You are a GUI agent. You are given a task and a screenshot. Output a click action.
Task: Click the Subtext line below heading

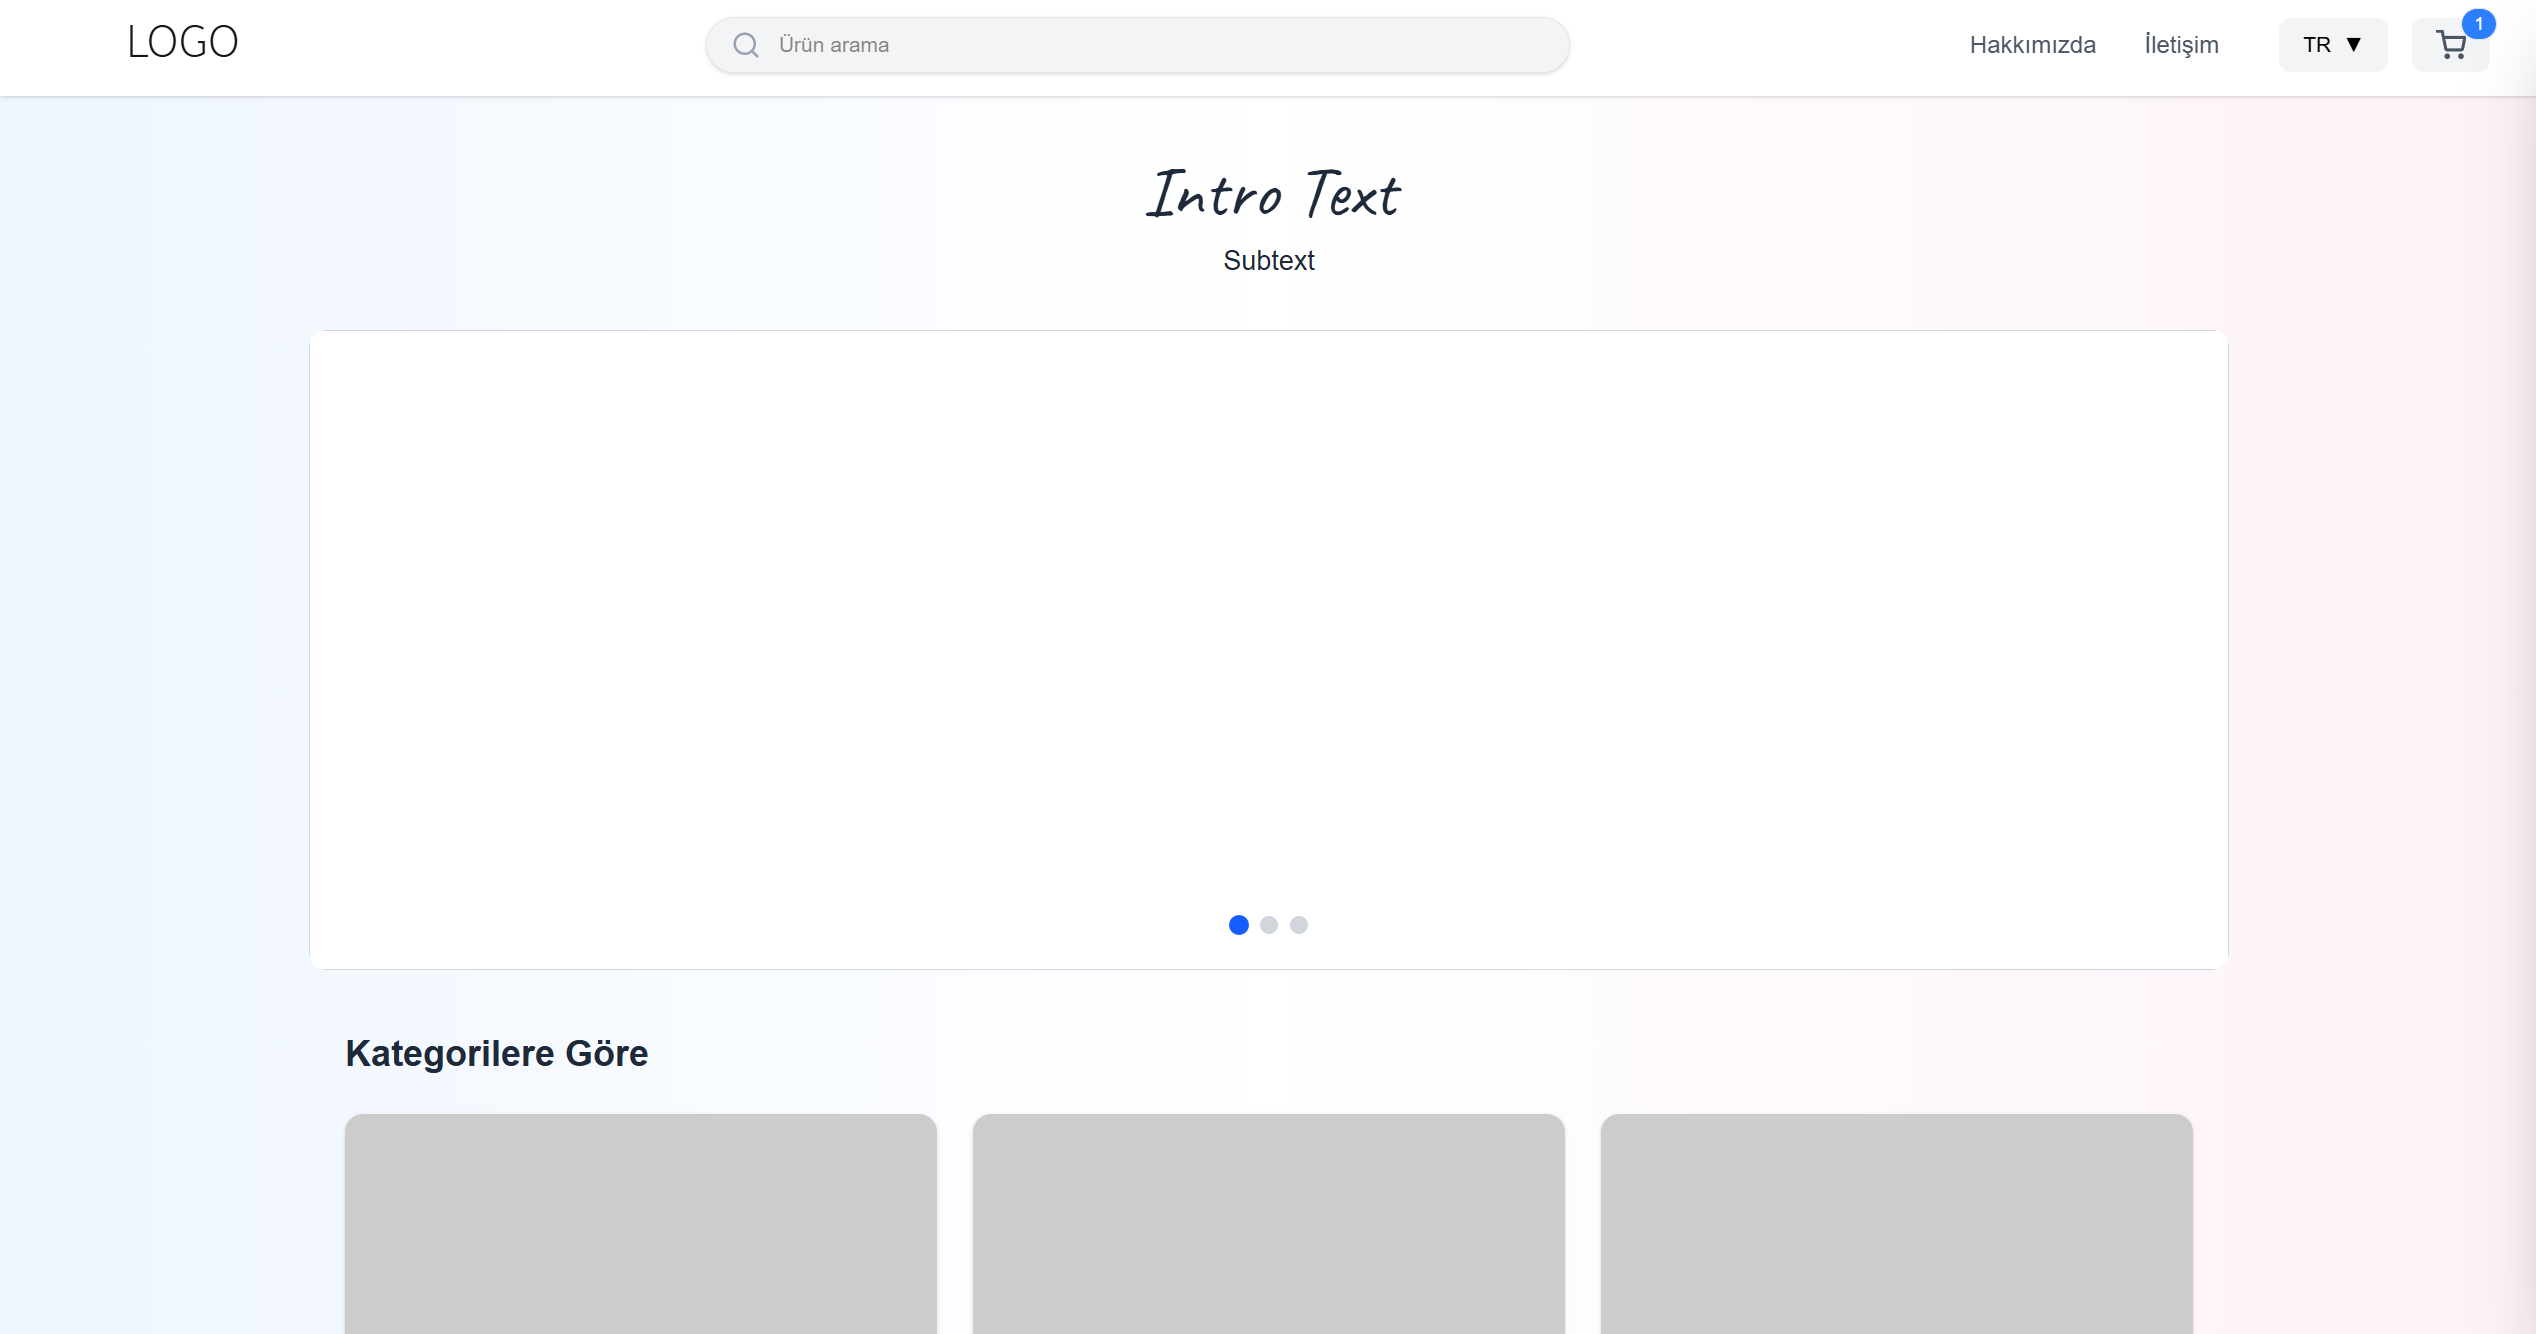[1268, 260]
